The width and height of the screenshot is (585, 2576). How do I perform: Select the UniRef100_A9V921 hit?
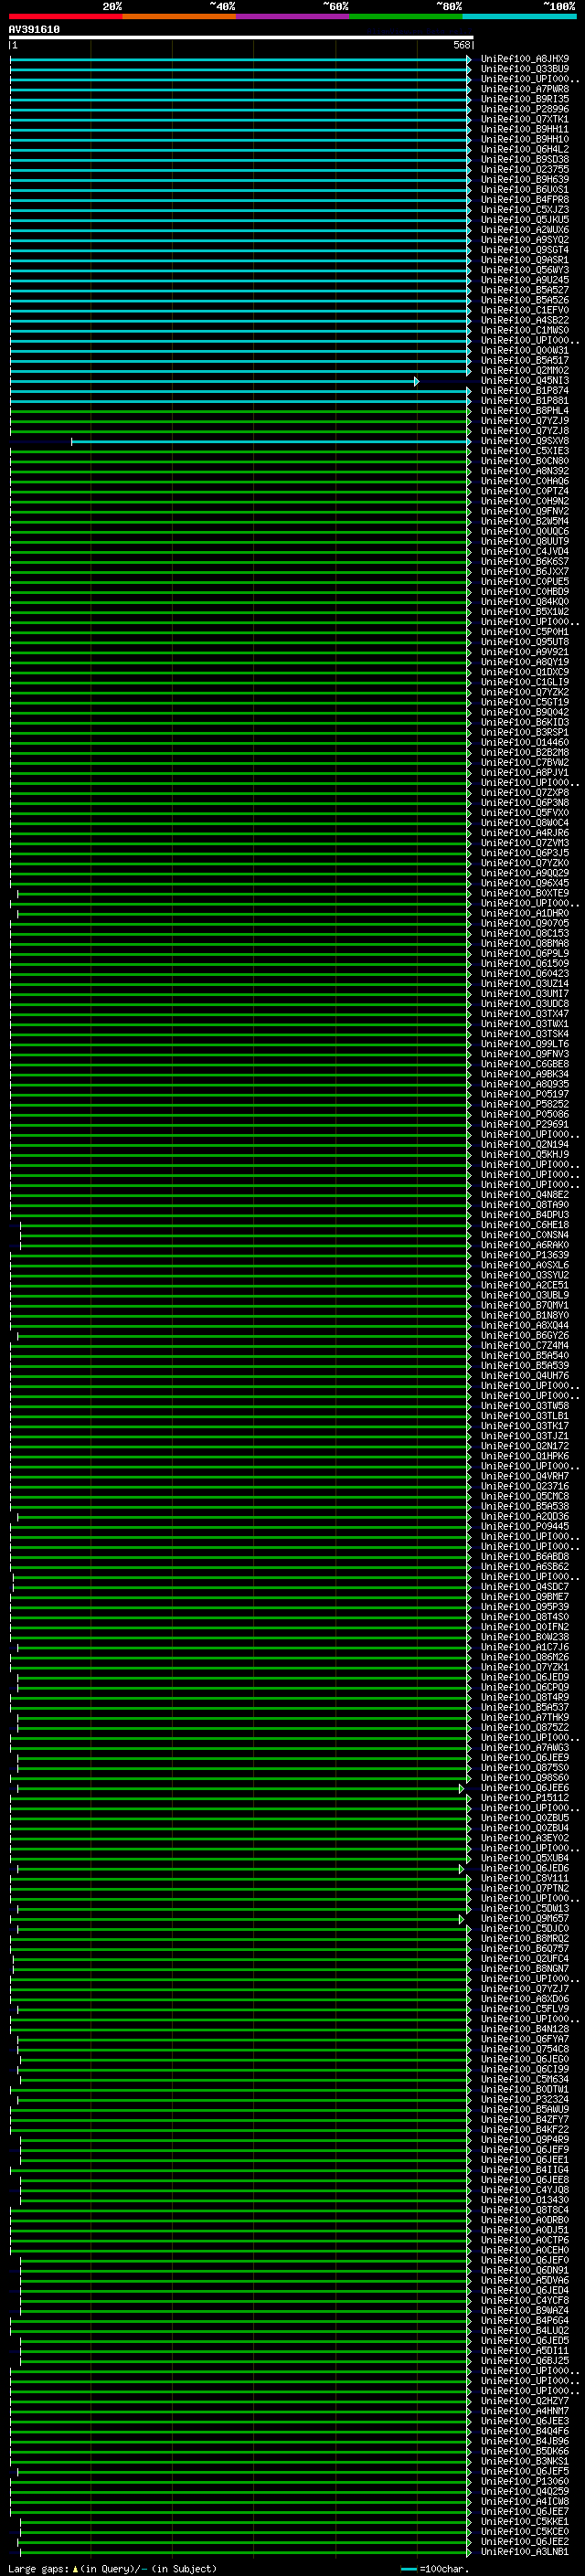525,652
